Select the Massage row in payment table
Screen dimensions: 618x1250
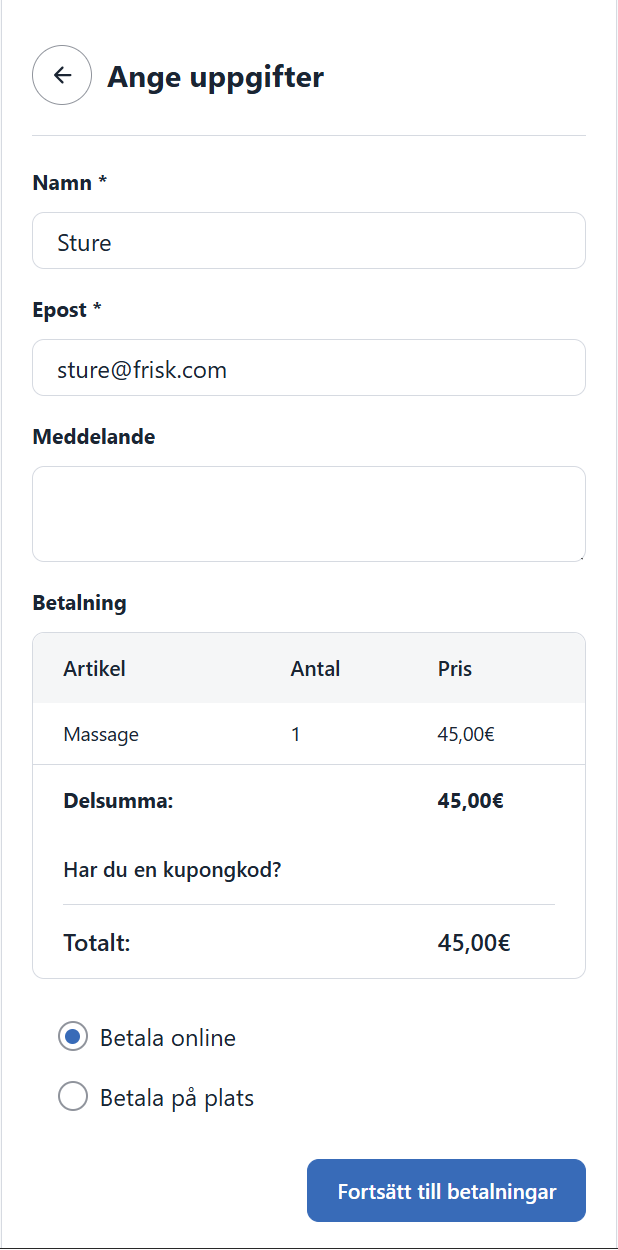coord(309,734)
